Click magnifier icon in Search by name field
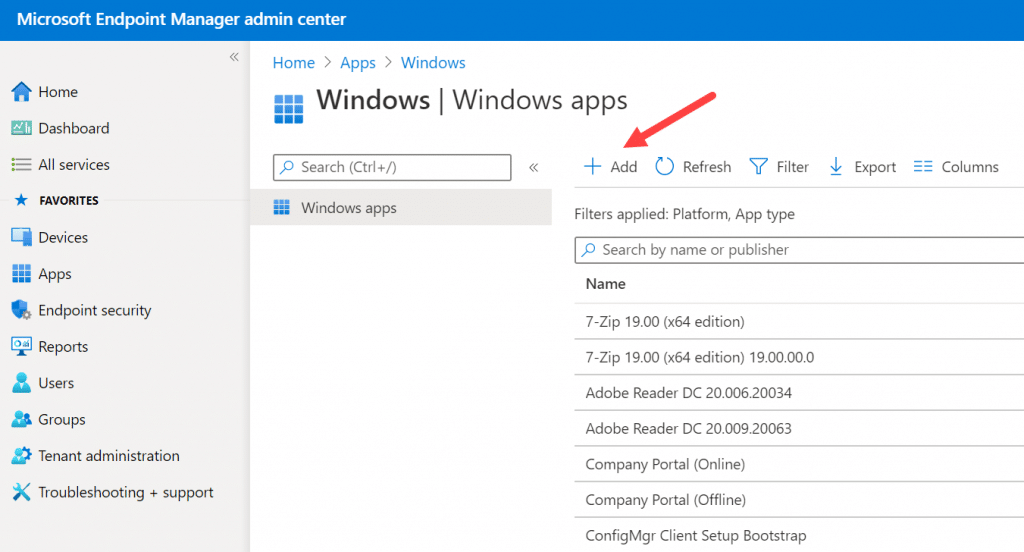 tap(589, 250)
